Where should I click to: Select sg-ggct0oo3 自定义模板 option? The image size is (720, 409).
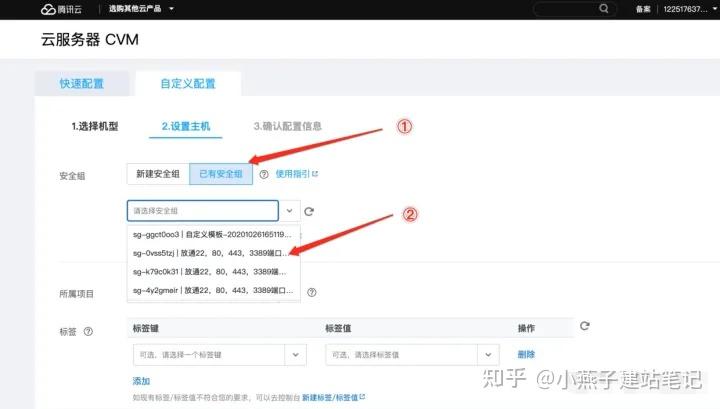click(214, 235)
